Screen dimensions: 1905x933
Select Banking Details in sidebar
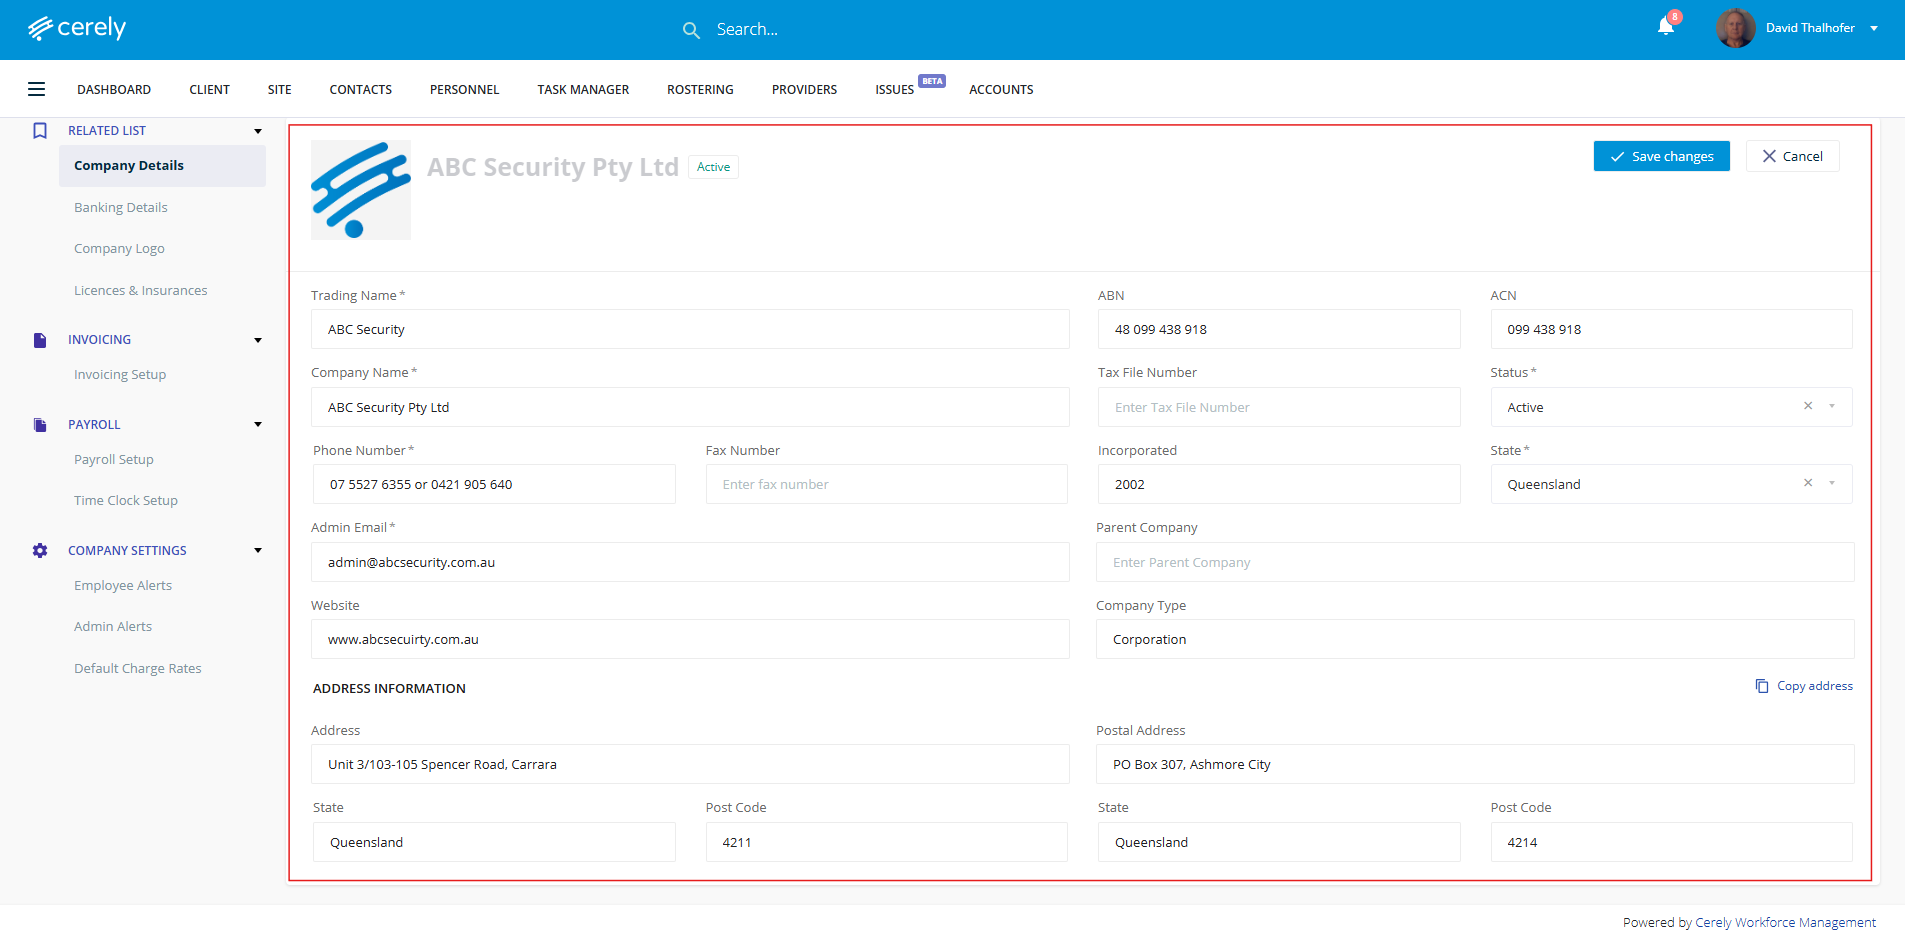(121, 208)
